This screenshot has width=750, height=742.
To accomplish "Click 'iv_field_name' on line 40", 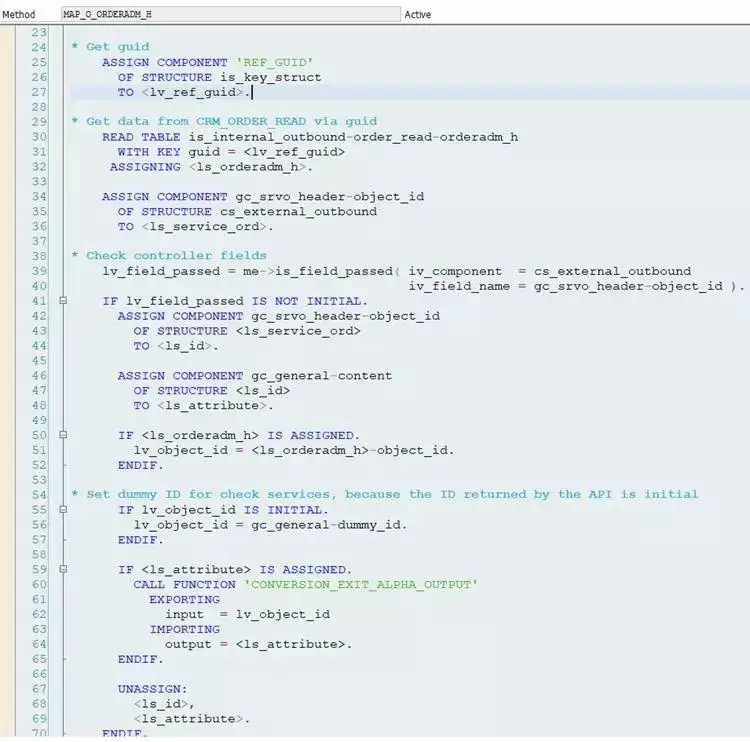I will pyautogui.click(x=459, y=287).
